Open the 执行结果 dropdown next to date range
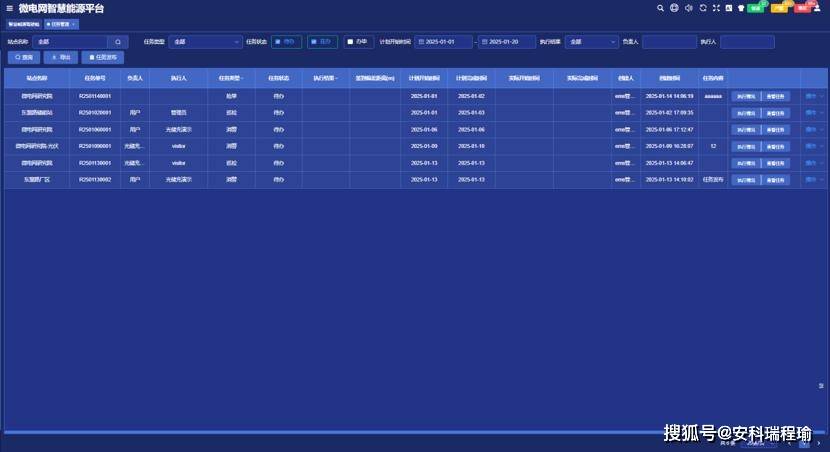 point(591,42)
